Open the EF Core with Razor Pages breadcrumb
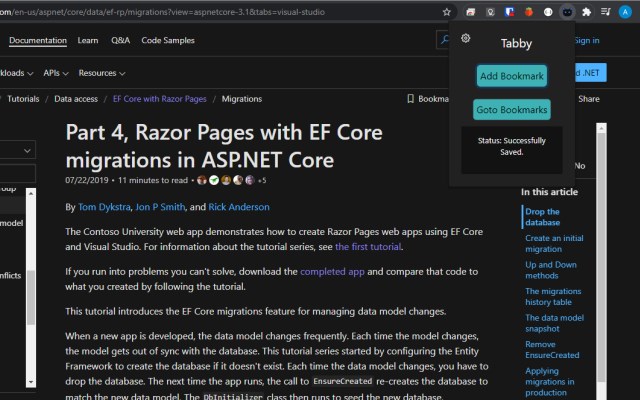Viewport: 640px width, 400px height. [x=160, y=99]
